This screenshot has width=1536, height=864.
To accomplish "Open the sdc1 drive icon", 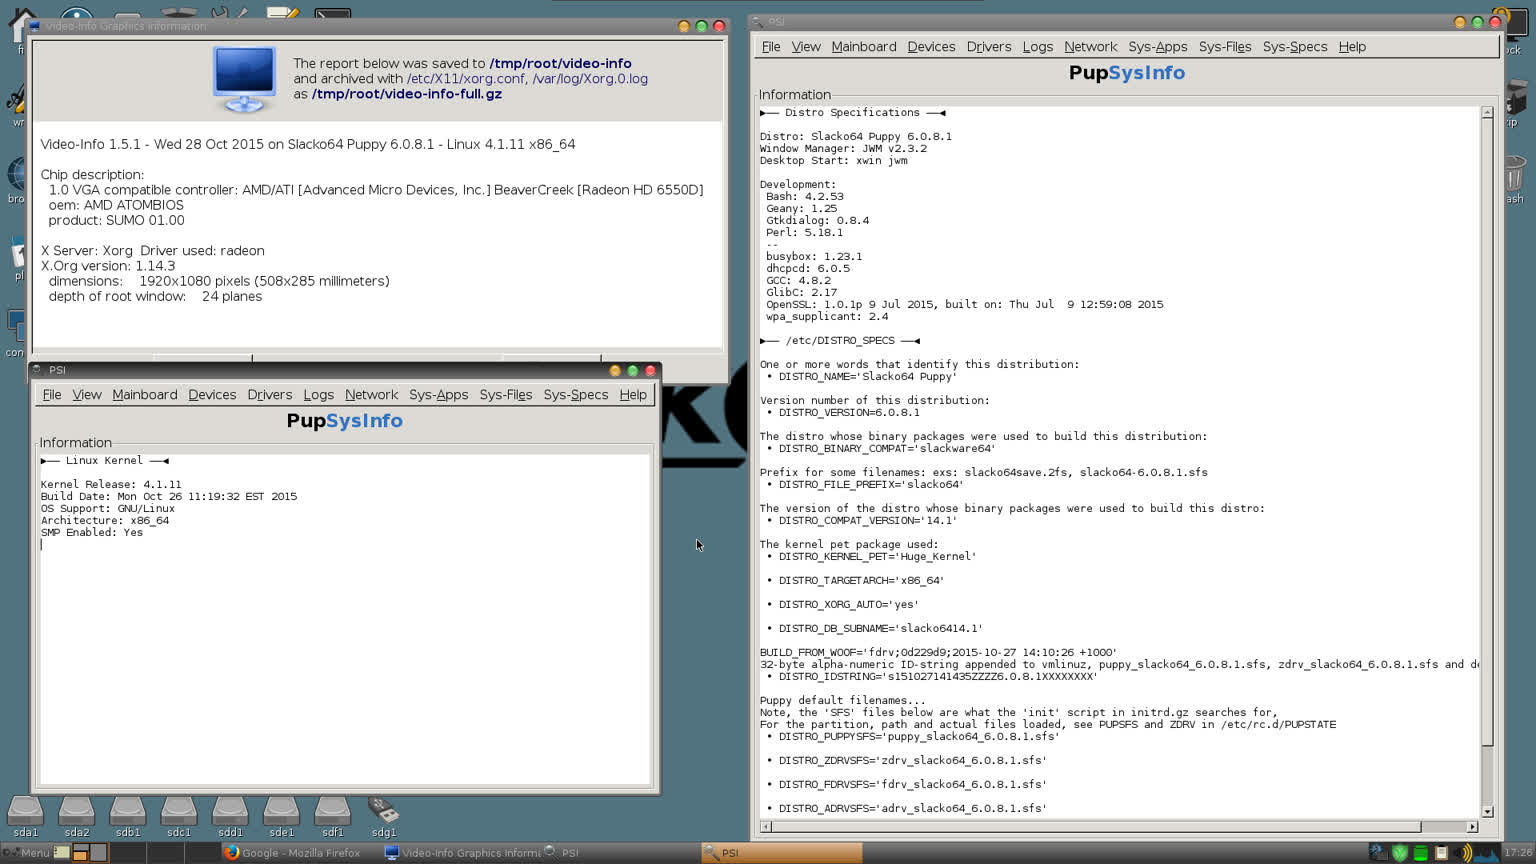I will coord(179,810).
